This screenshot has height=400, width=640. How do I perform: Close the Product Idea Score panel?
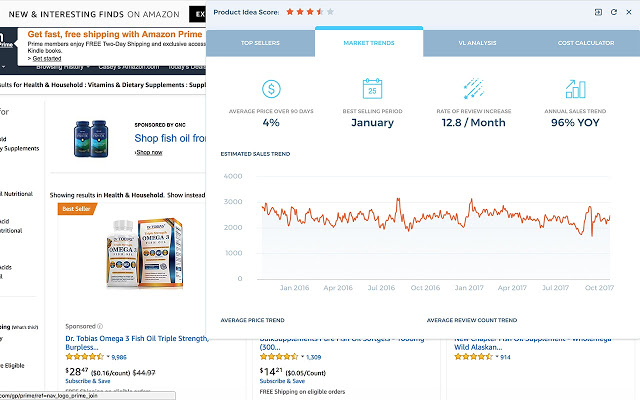coord(629,12)
